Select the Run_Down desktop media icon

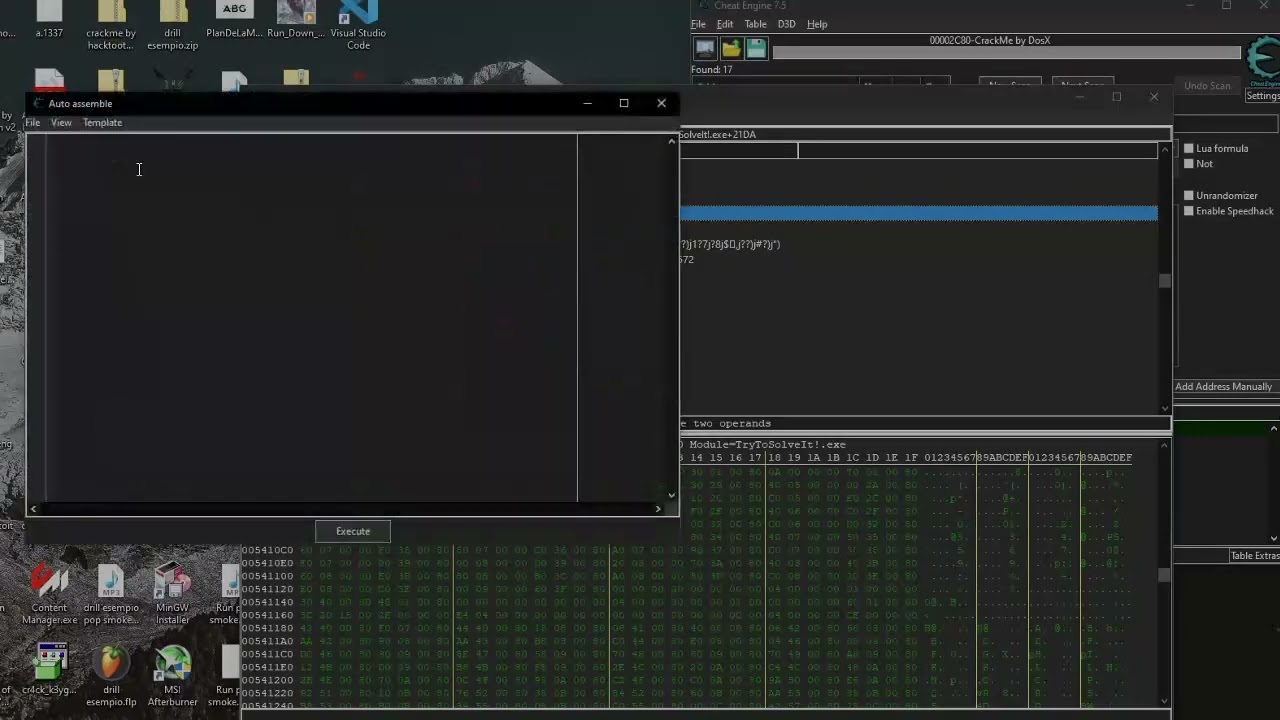click(x=296, y=19)
